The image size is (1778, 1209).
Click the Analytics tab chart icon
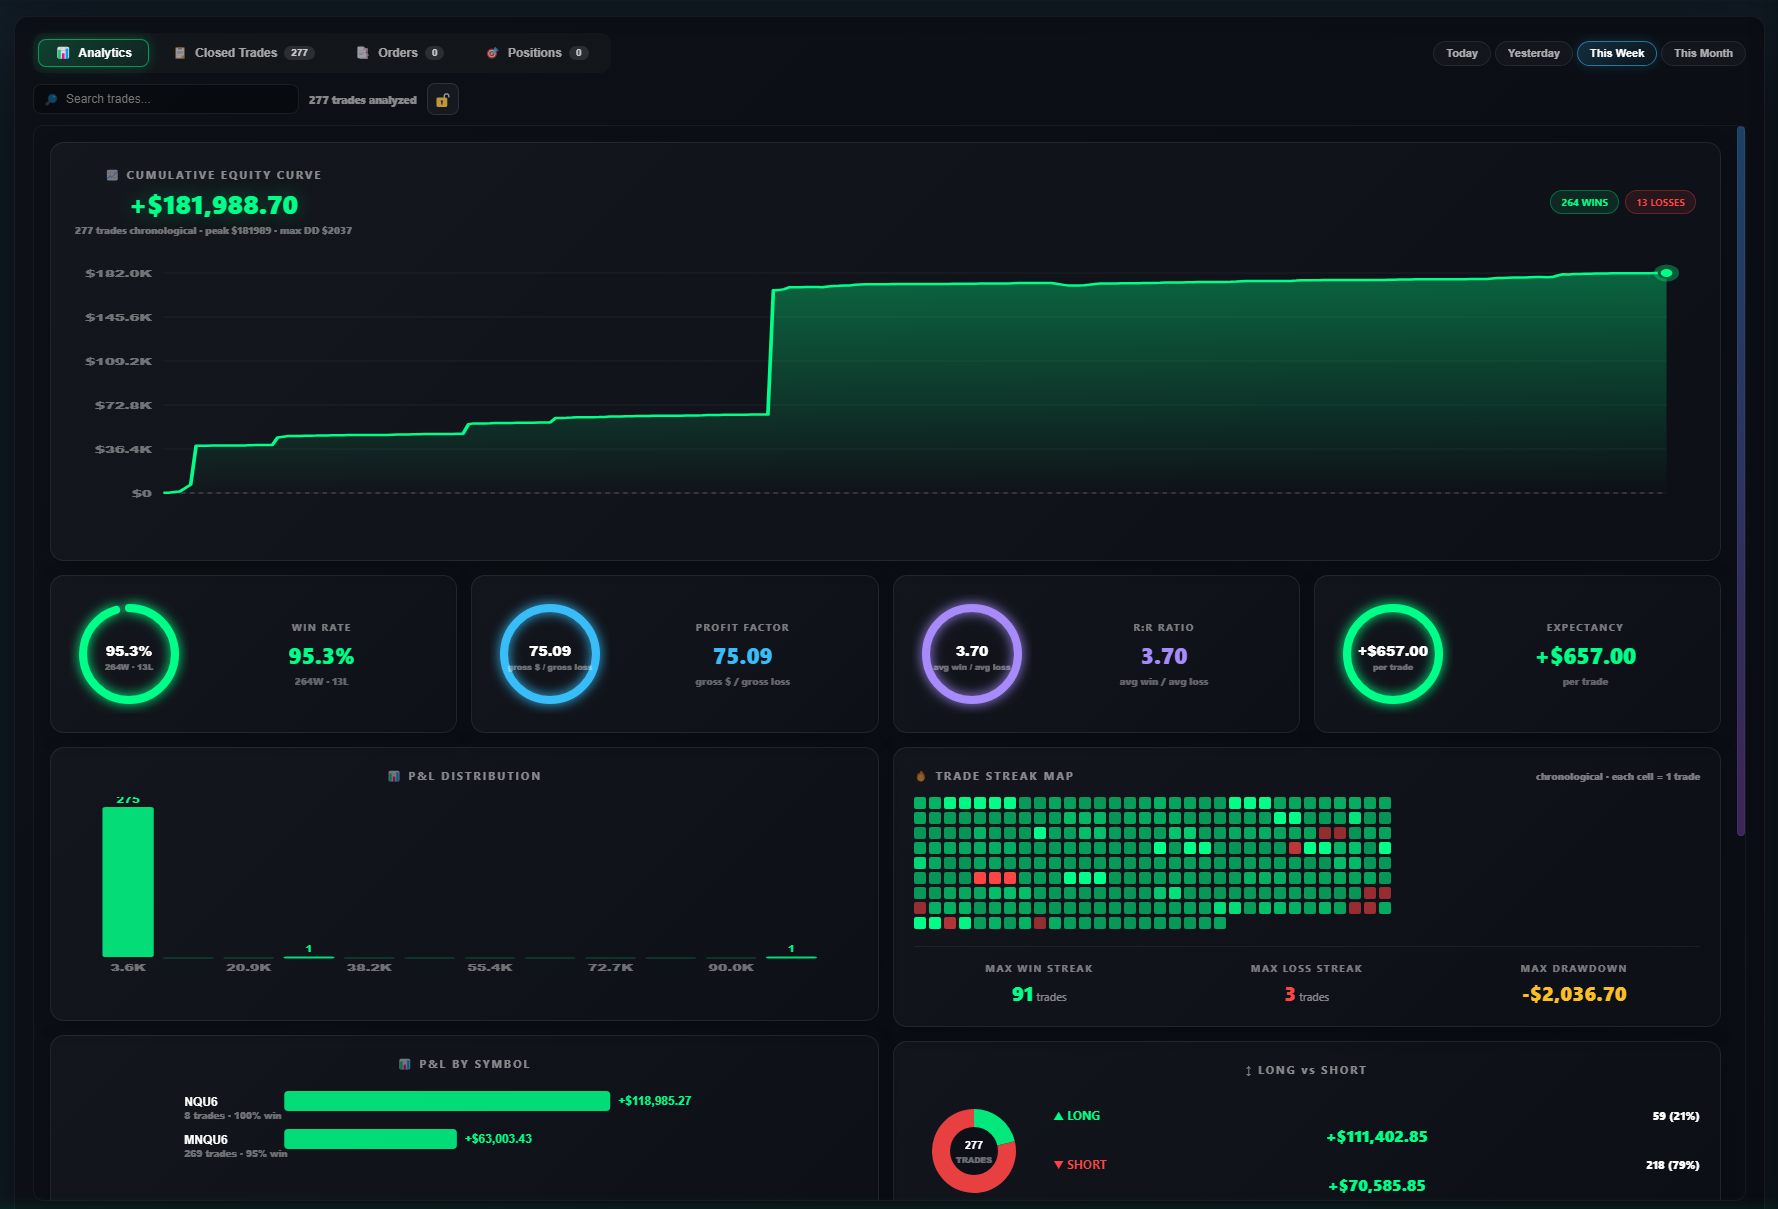click(x=63, y=53)
